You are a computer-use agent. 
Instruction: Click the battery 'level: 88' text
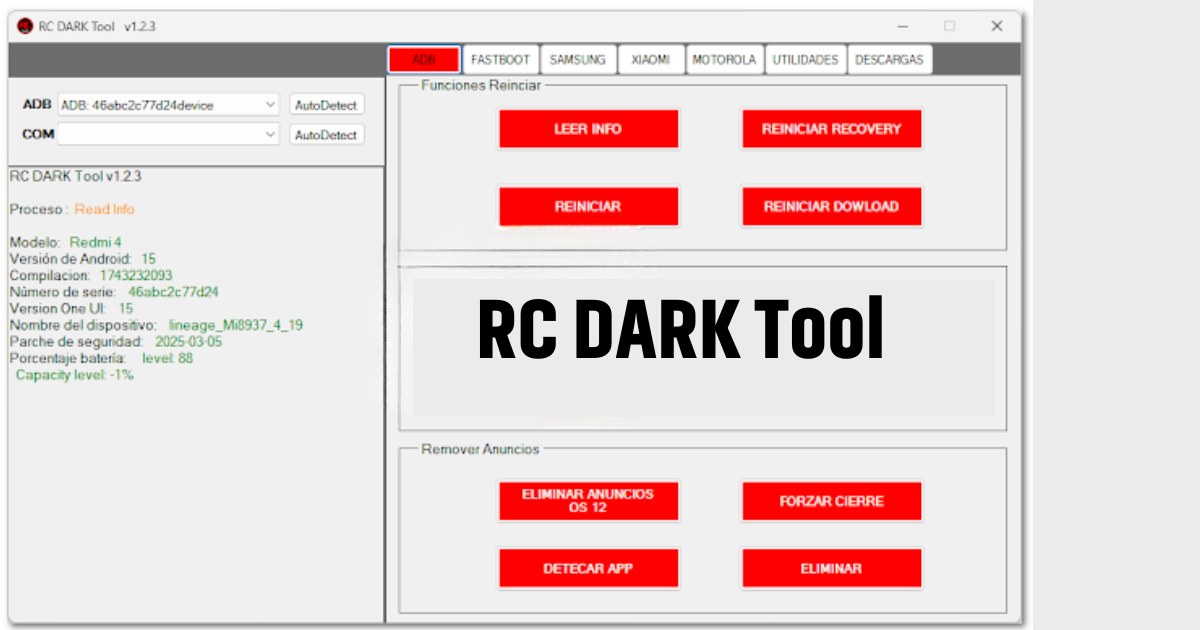coord(167,358)
